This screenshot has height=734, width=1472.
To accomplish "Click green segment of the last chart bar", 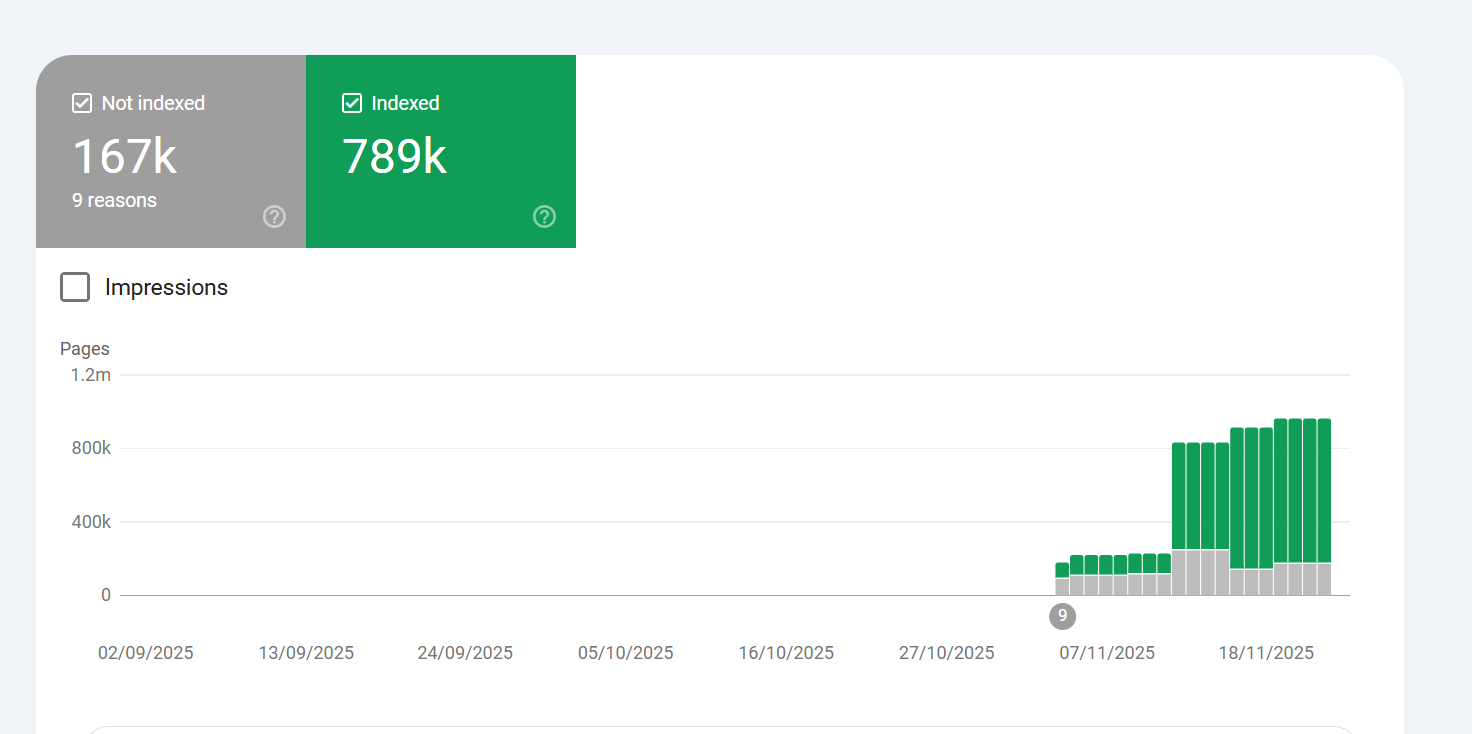I will coord(1324,490).
